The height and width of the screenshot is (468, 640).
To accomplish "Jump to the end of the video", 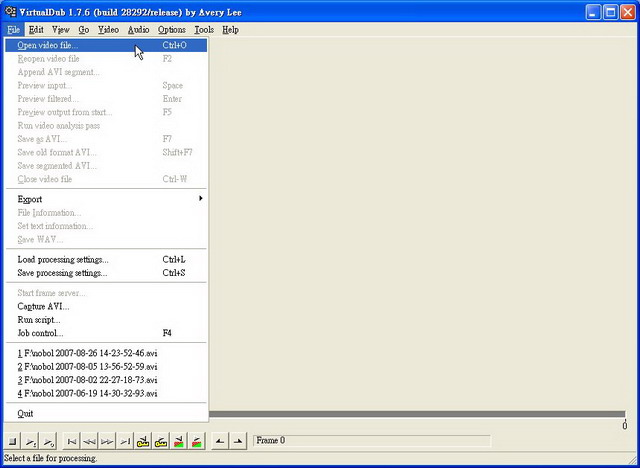I will (x=125, y=441).
